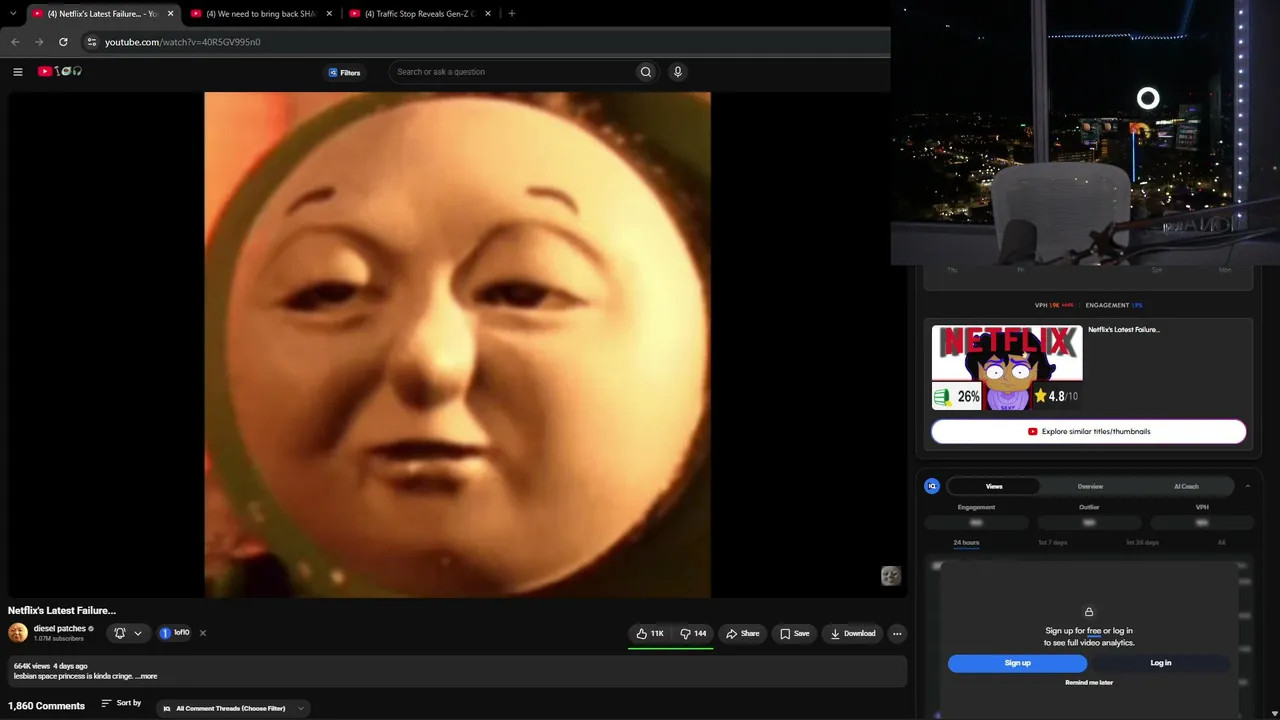Click the '4.8/10' star rating badge

pos(1056,396)
